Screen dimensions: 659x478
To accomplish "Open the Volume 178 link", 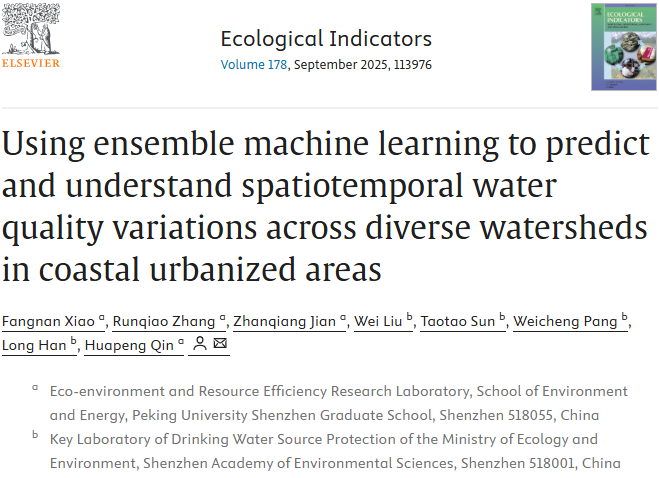I will (x=254, y=65).
